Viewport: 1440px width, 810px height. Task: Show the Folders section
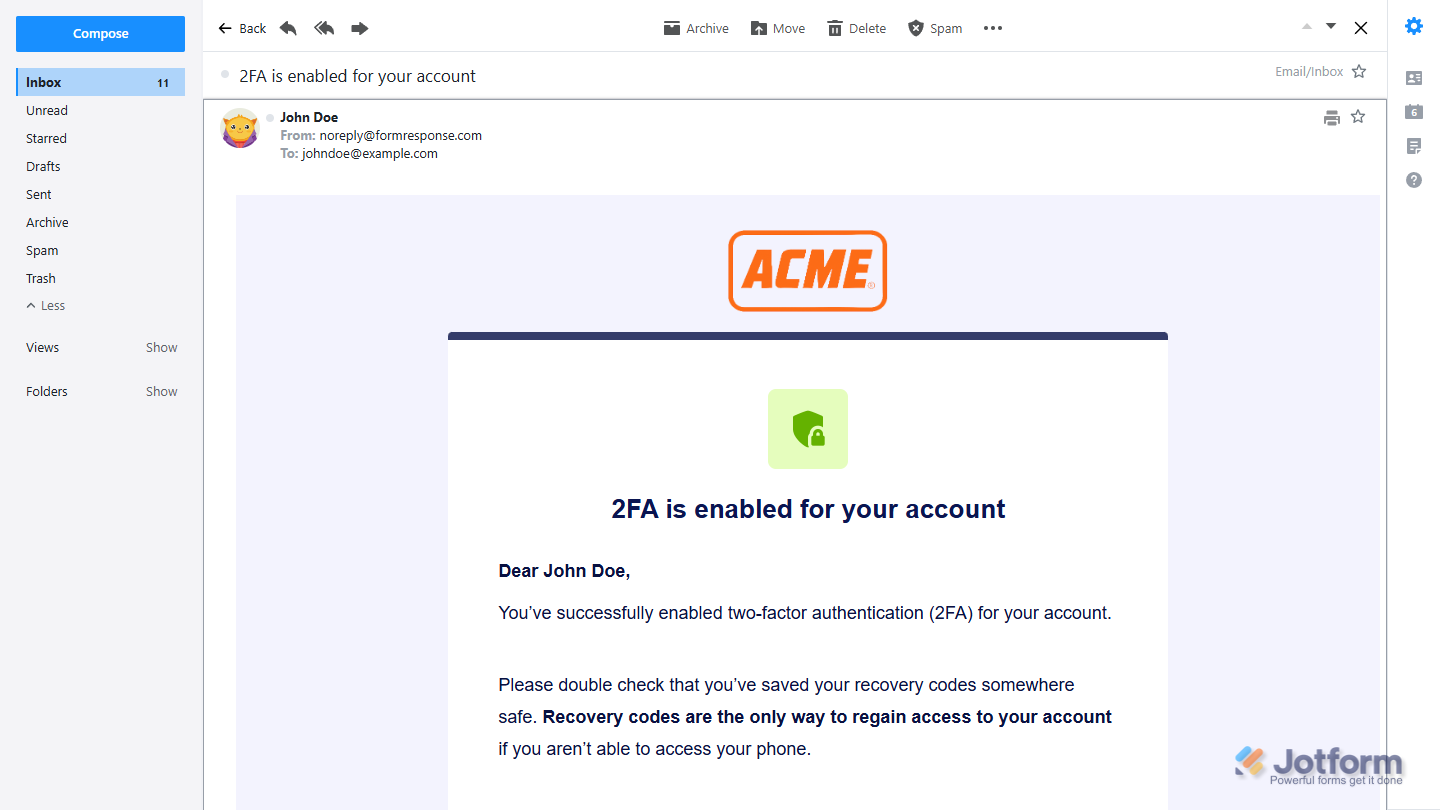click(161, 391)
